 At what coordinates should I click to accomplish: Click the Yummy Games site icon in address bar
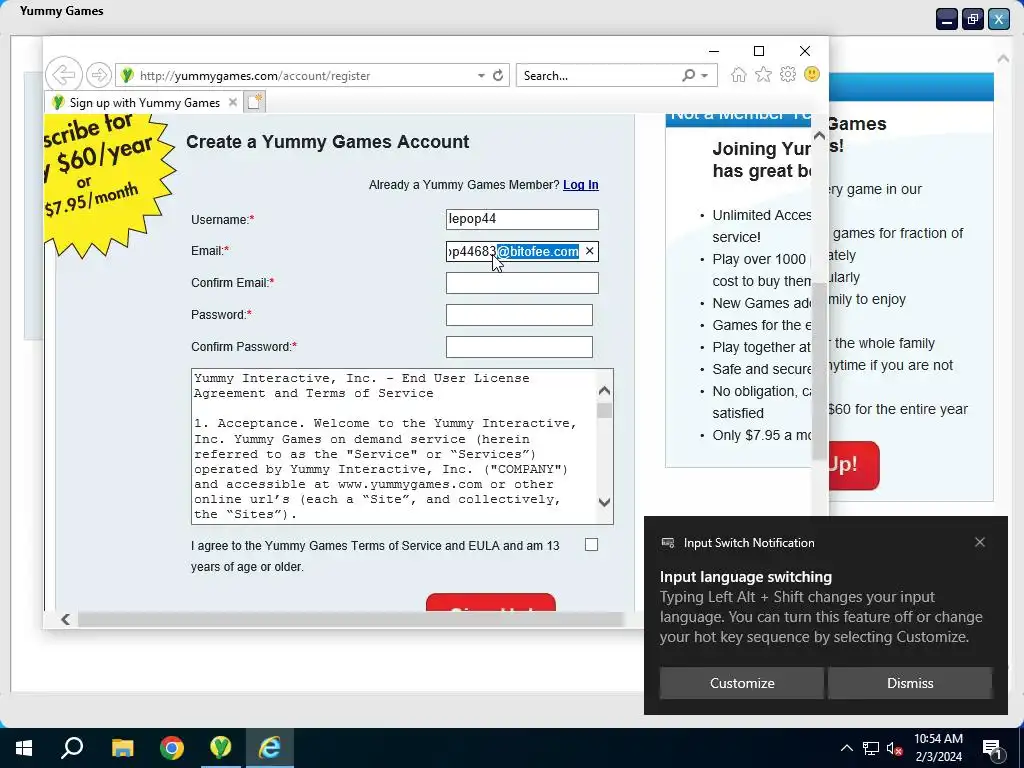[x=127, y=75]
